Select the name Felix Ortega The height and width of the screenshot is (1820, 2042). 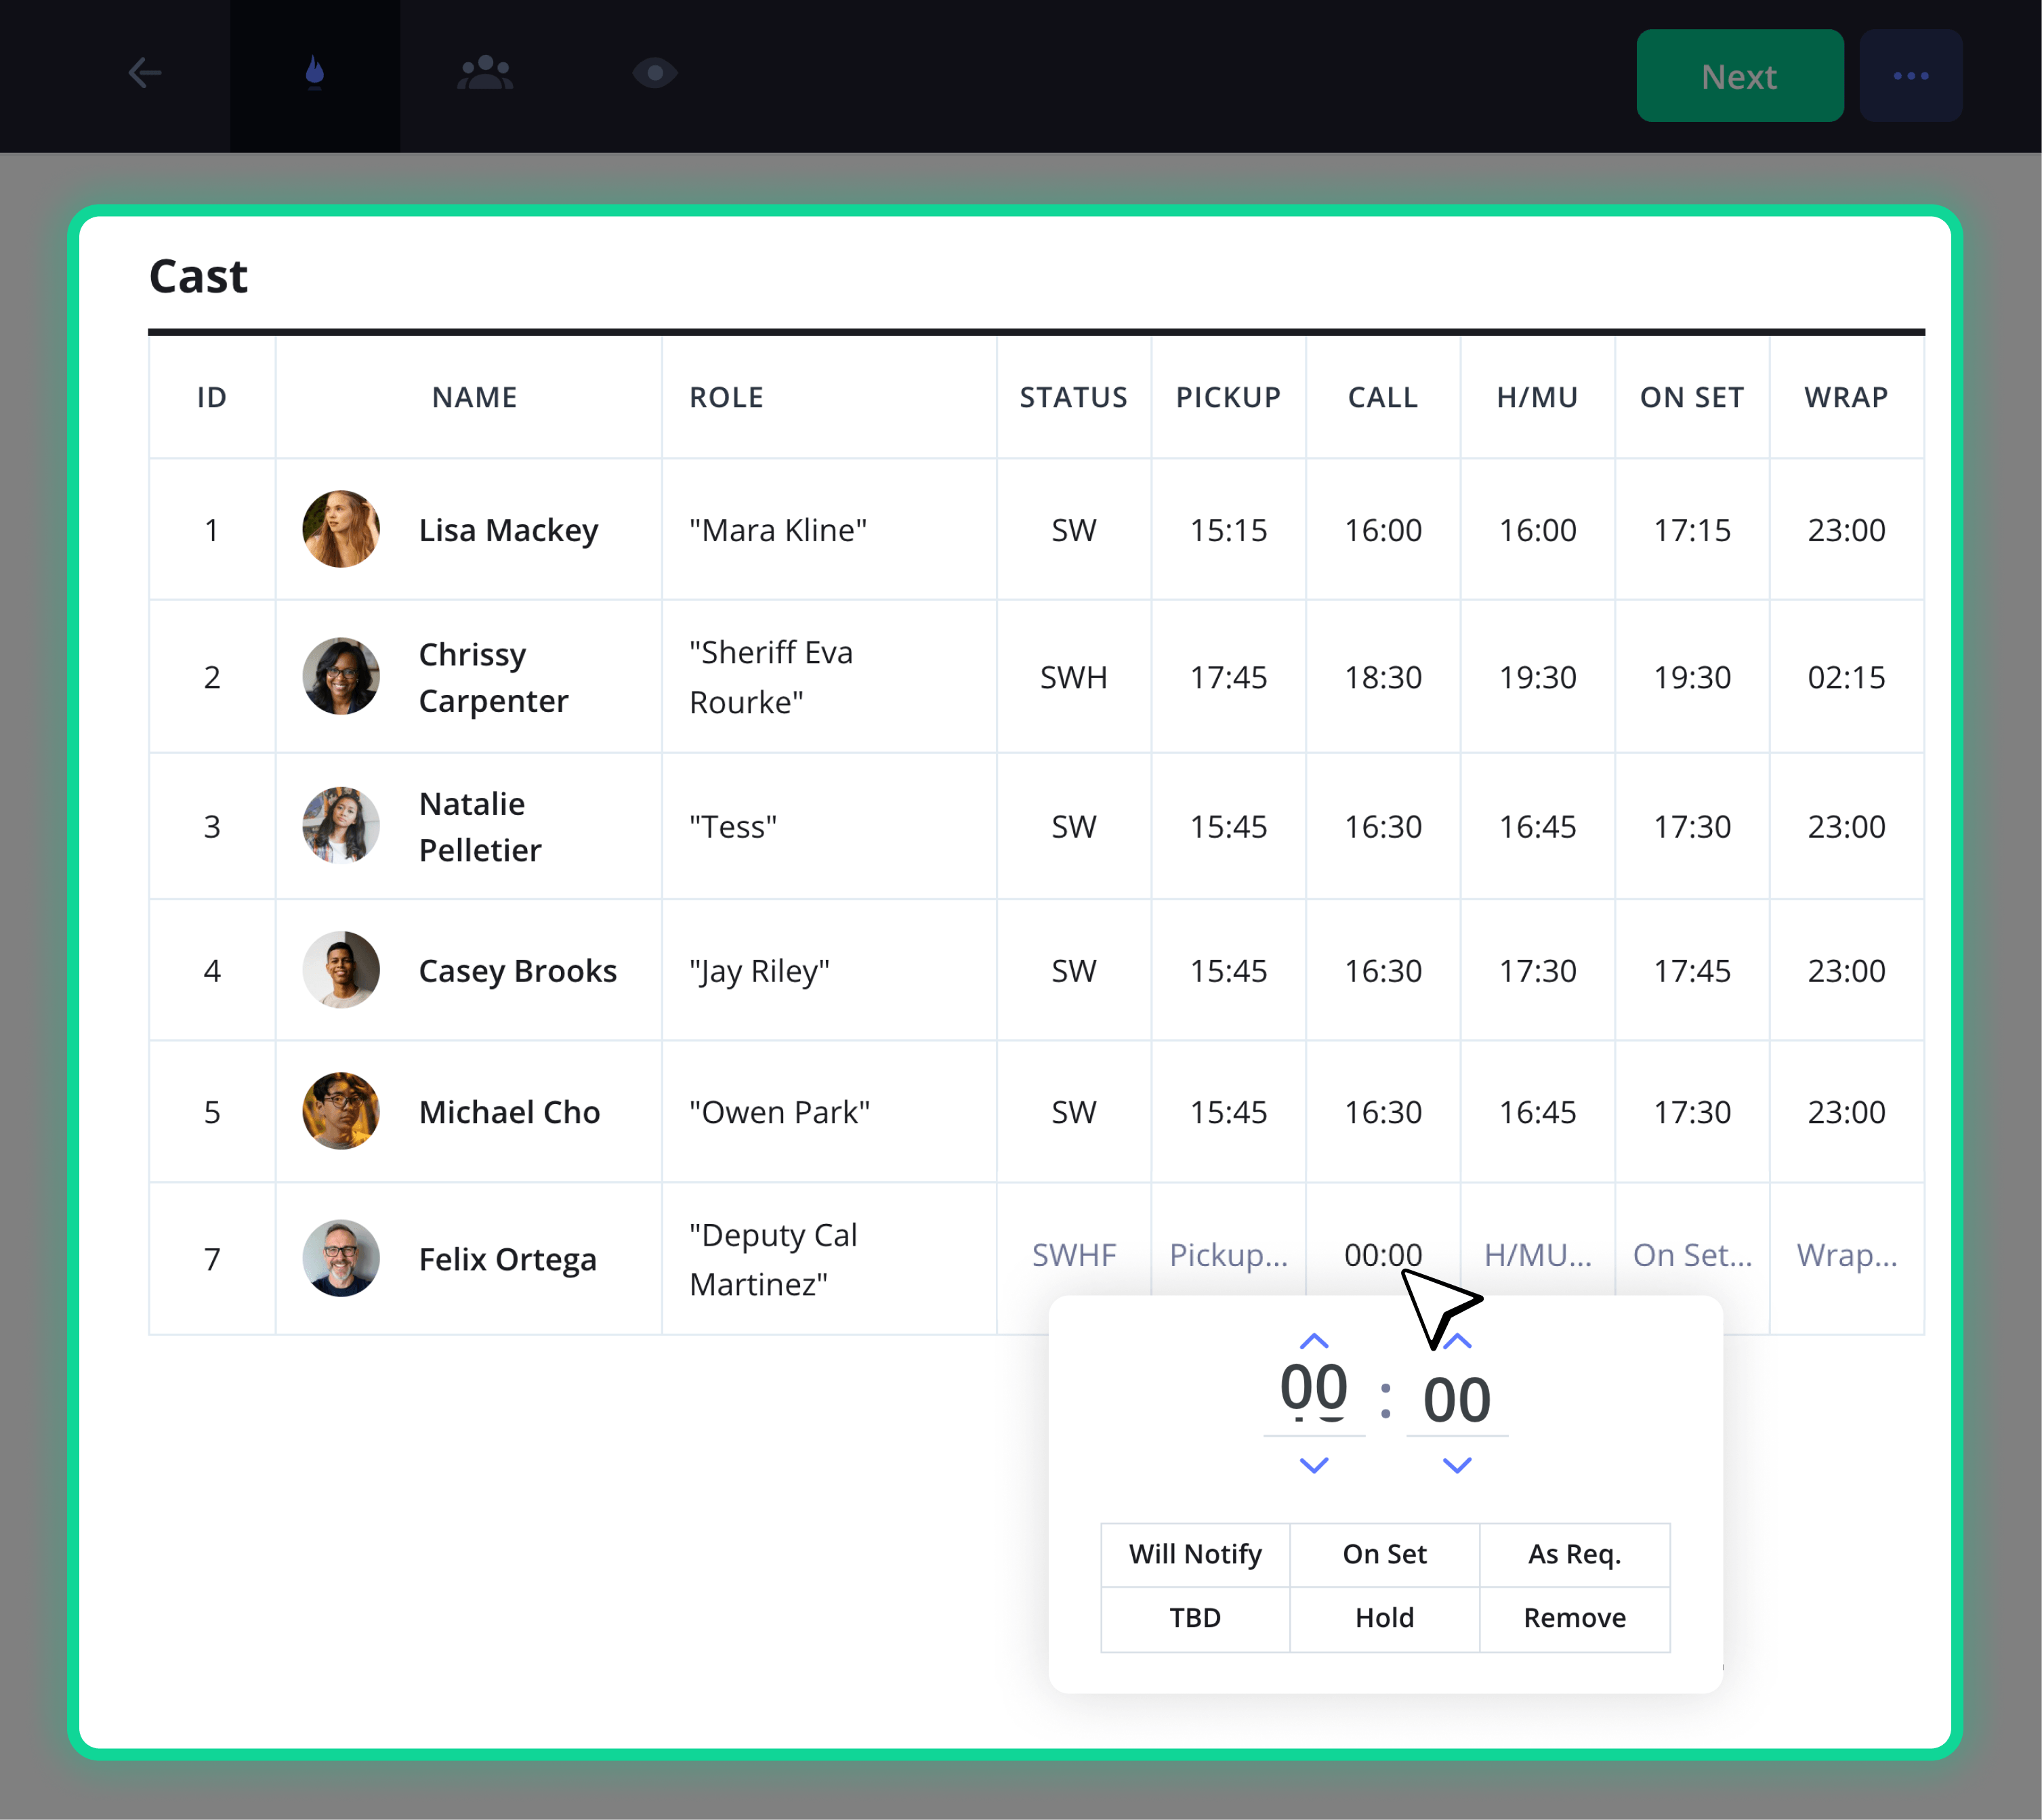point(507,1259)
